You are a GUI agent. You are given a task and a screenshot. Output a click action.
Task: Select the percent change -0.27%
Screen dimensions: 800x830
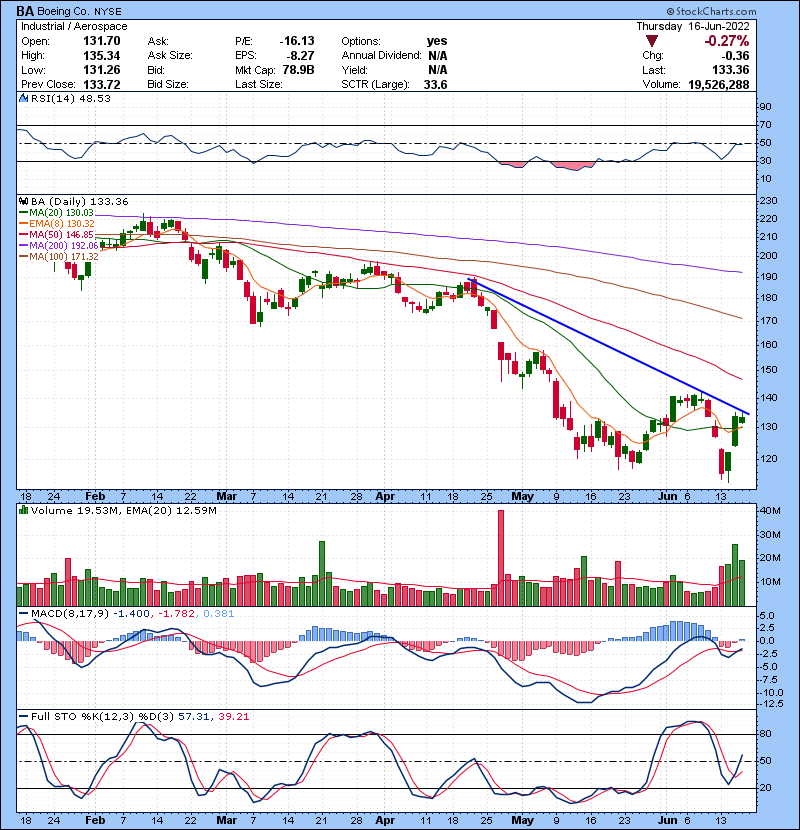pyautogui.click(x=726, y=41)
